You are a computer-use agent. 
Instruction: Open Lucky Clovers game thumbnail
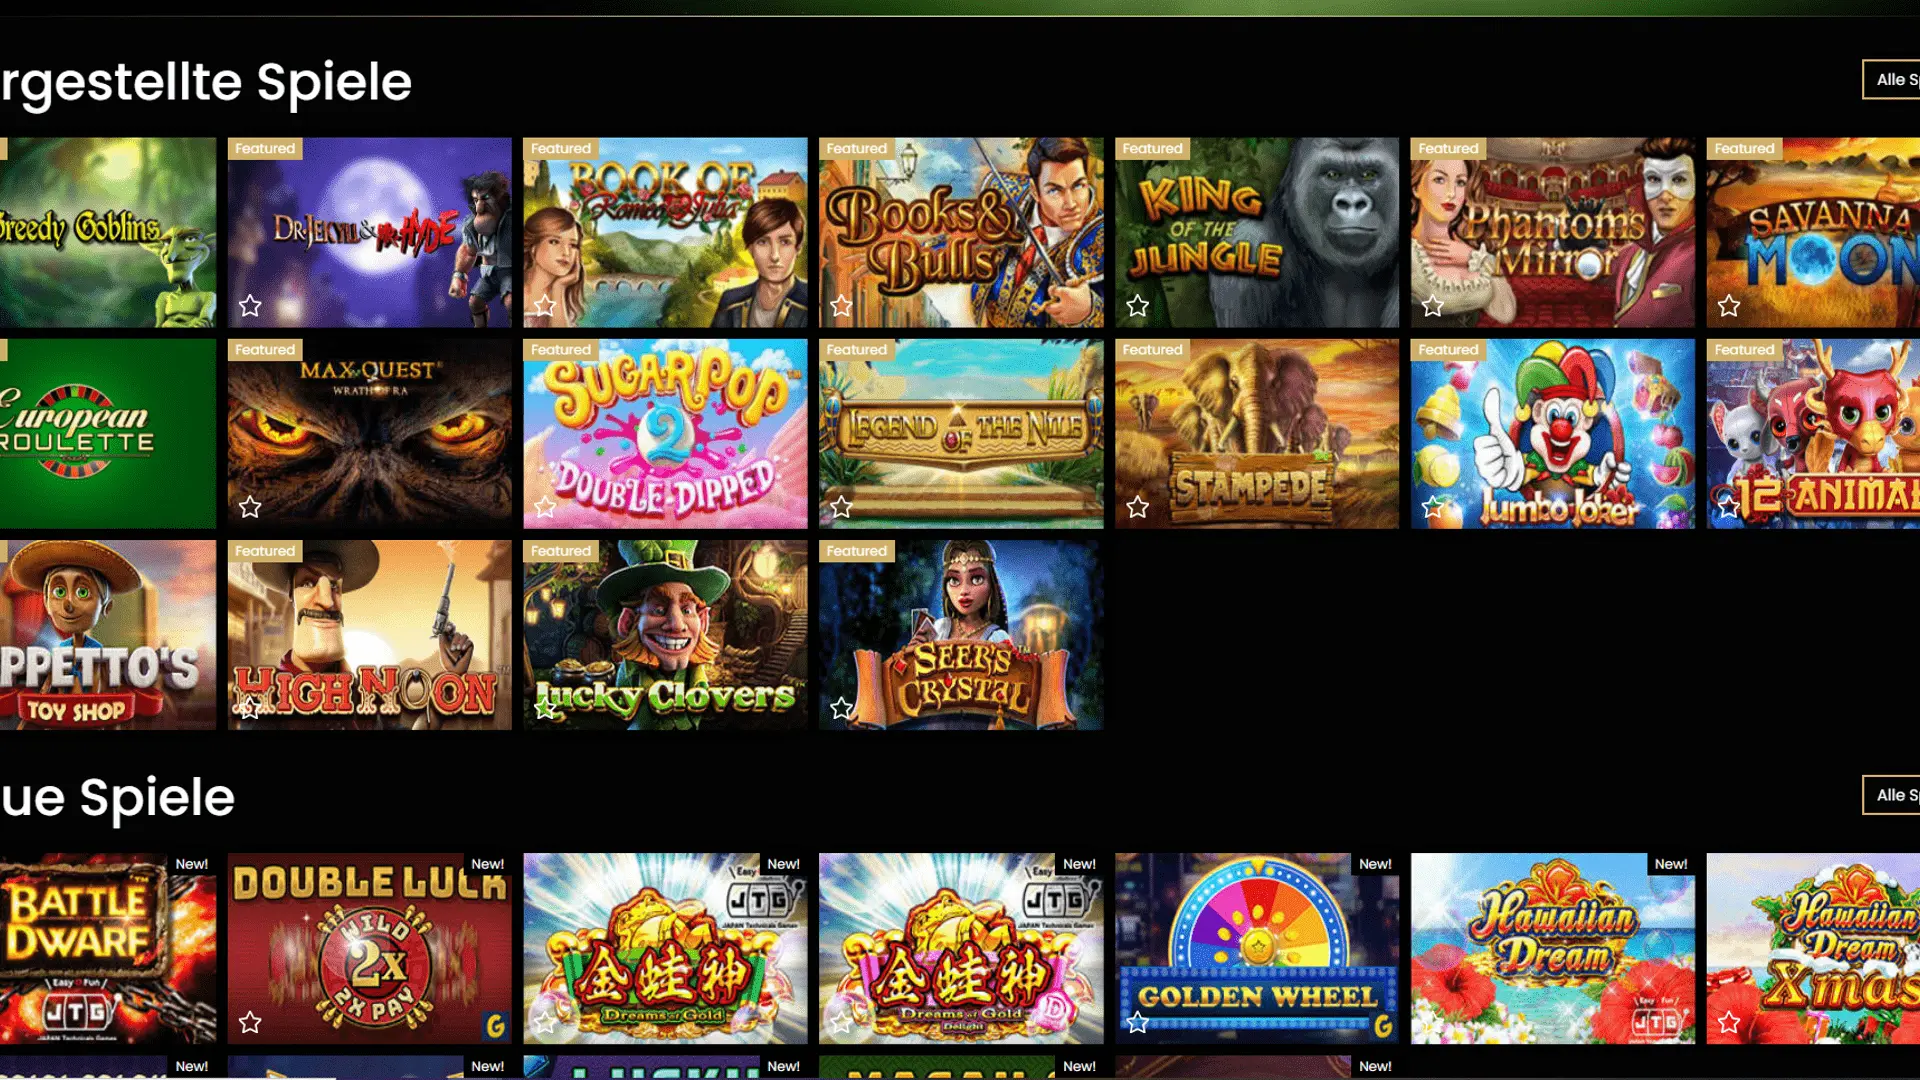coord(665,635)
